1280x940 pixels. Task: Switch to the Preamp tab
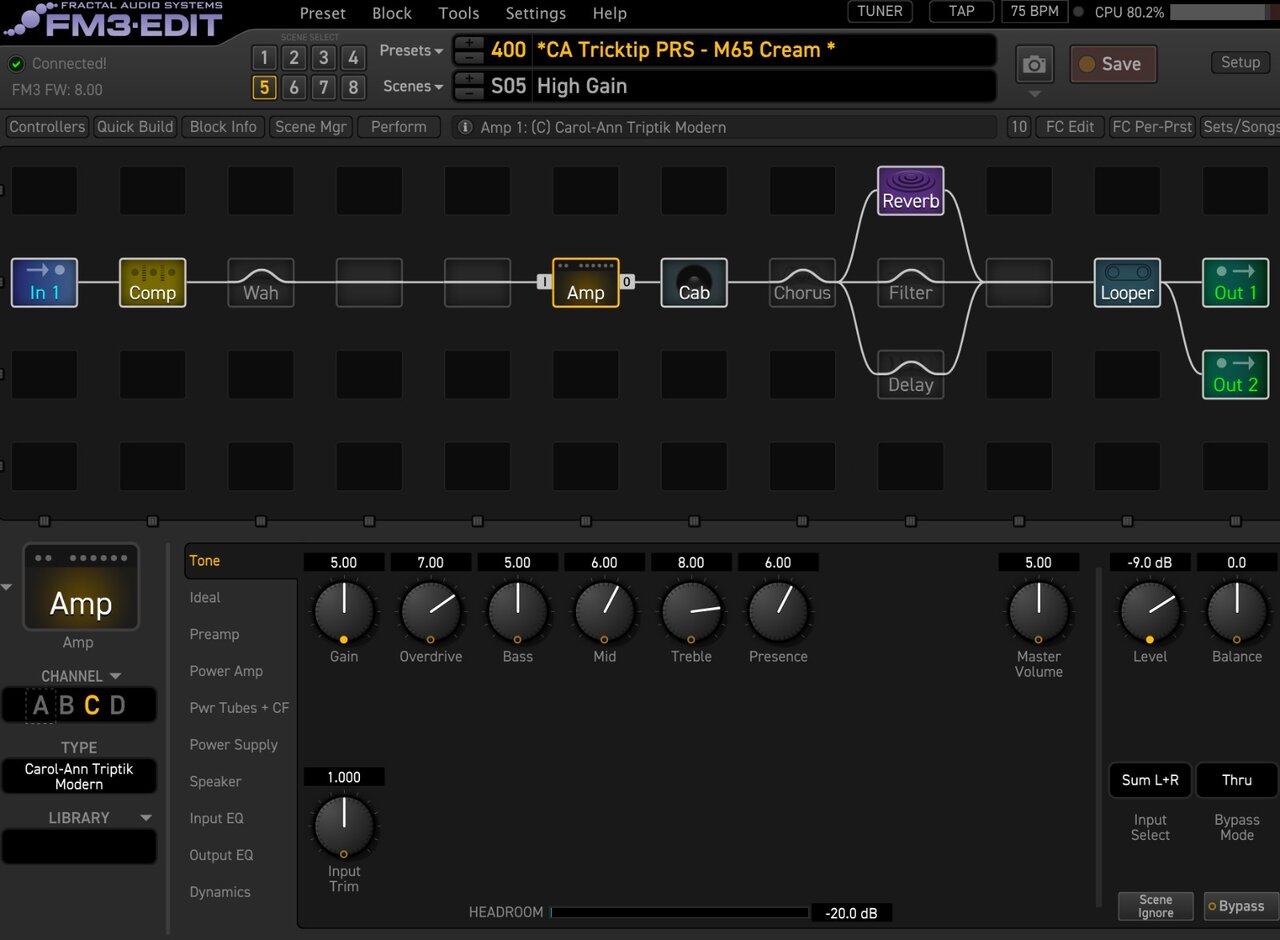click(x=214, y=634)
